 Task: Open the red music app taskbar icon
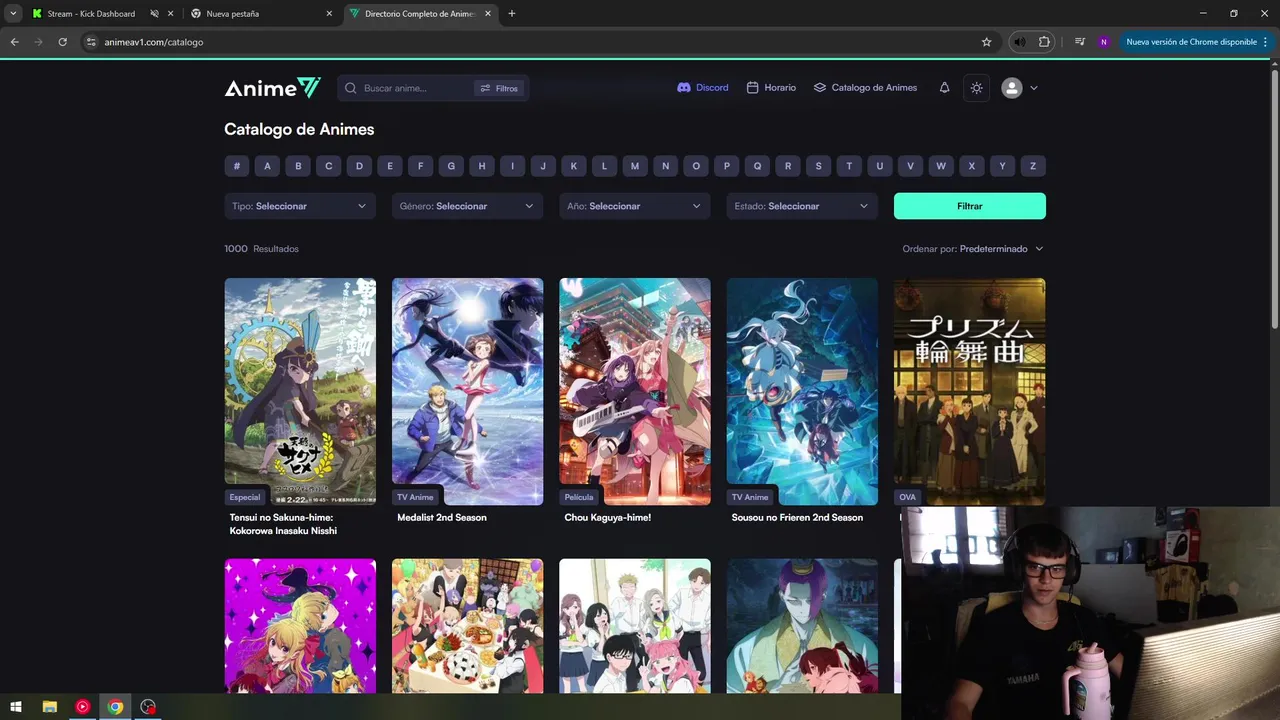point(82,707)
